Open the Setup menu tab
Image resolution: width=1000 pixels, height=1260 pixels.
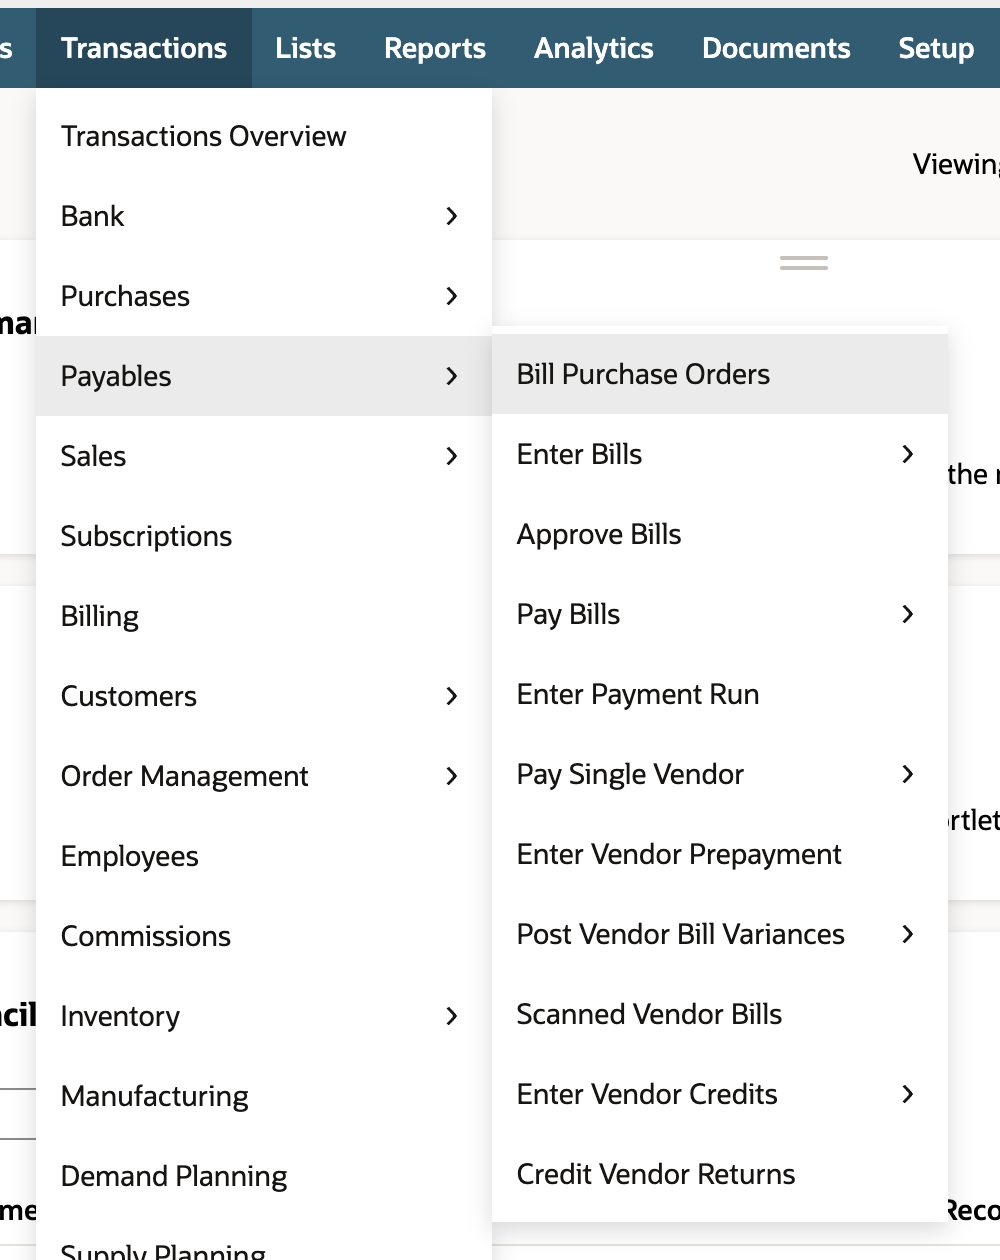click(936, 48)
